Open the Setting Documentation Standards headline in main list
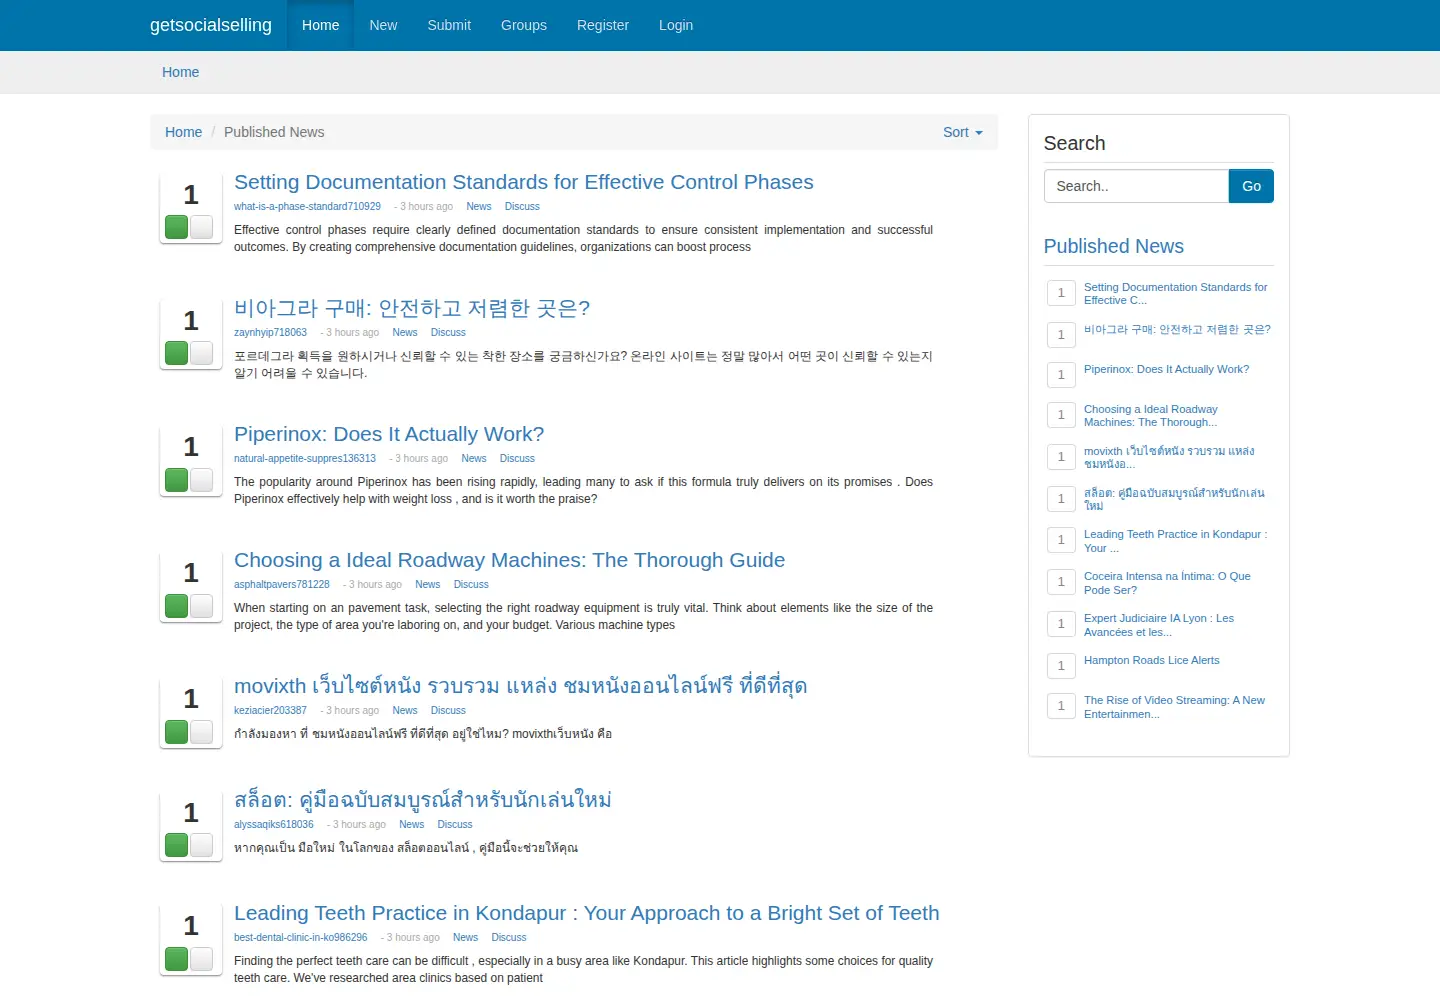1440x1000 pixels. [524, 182]
